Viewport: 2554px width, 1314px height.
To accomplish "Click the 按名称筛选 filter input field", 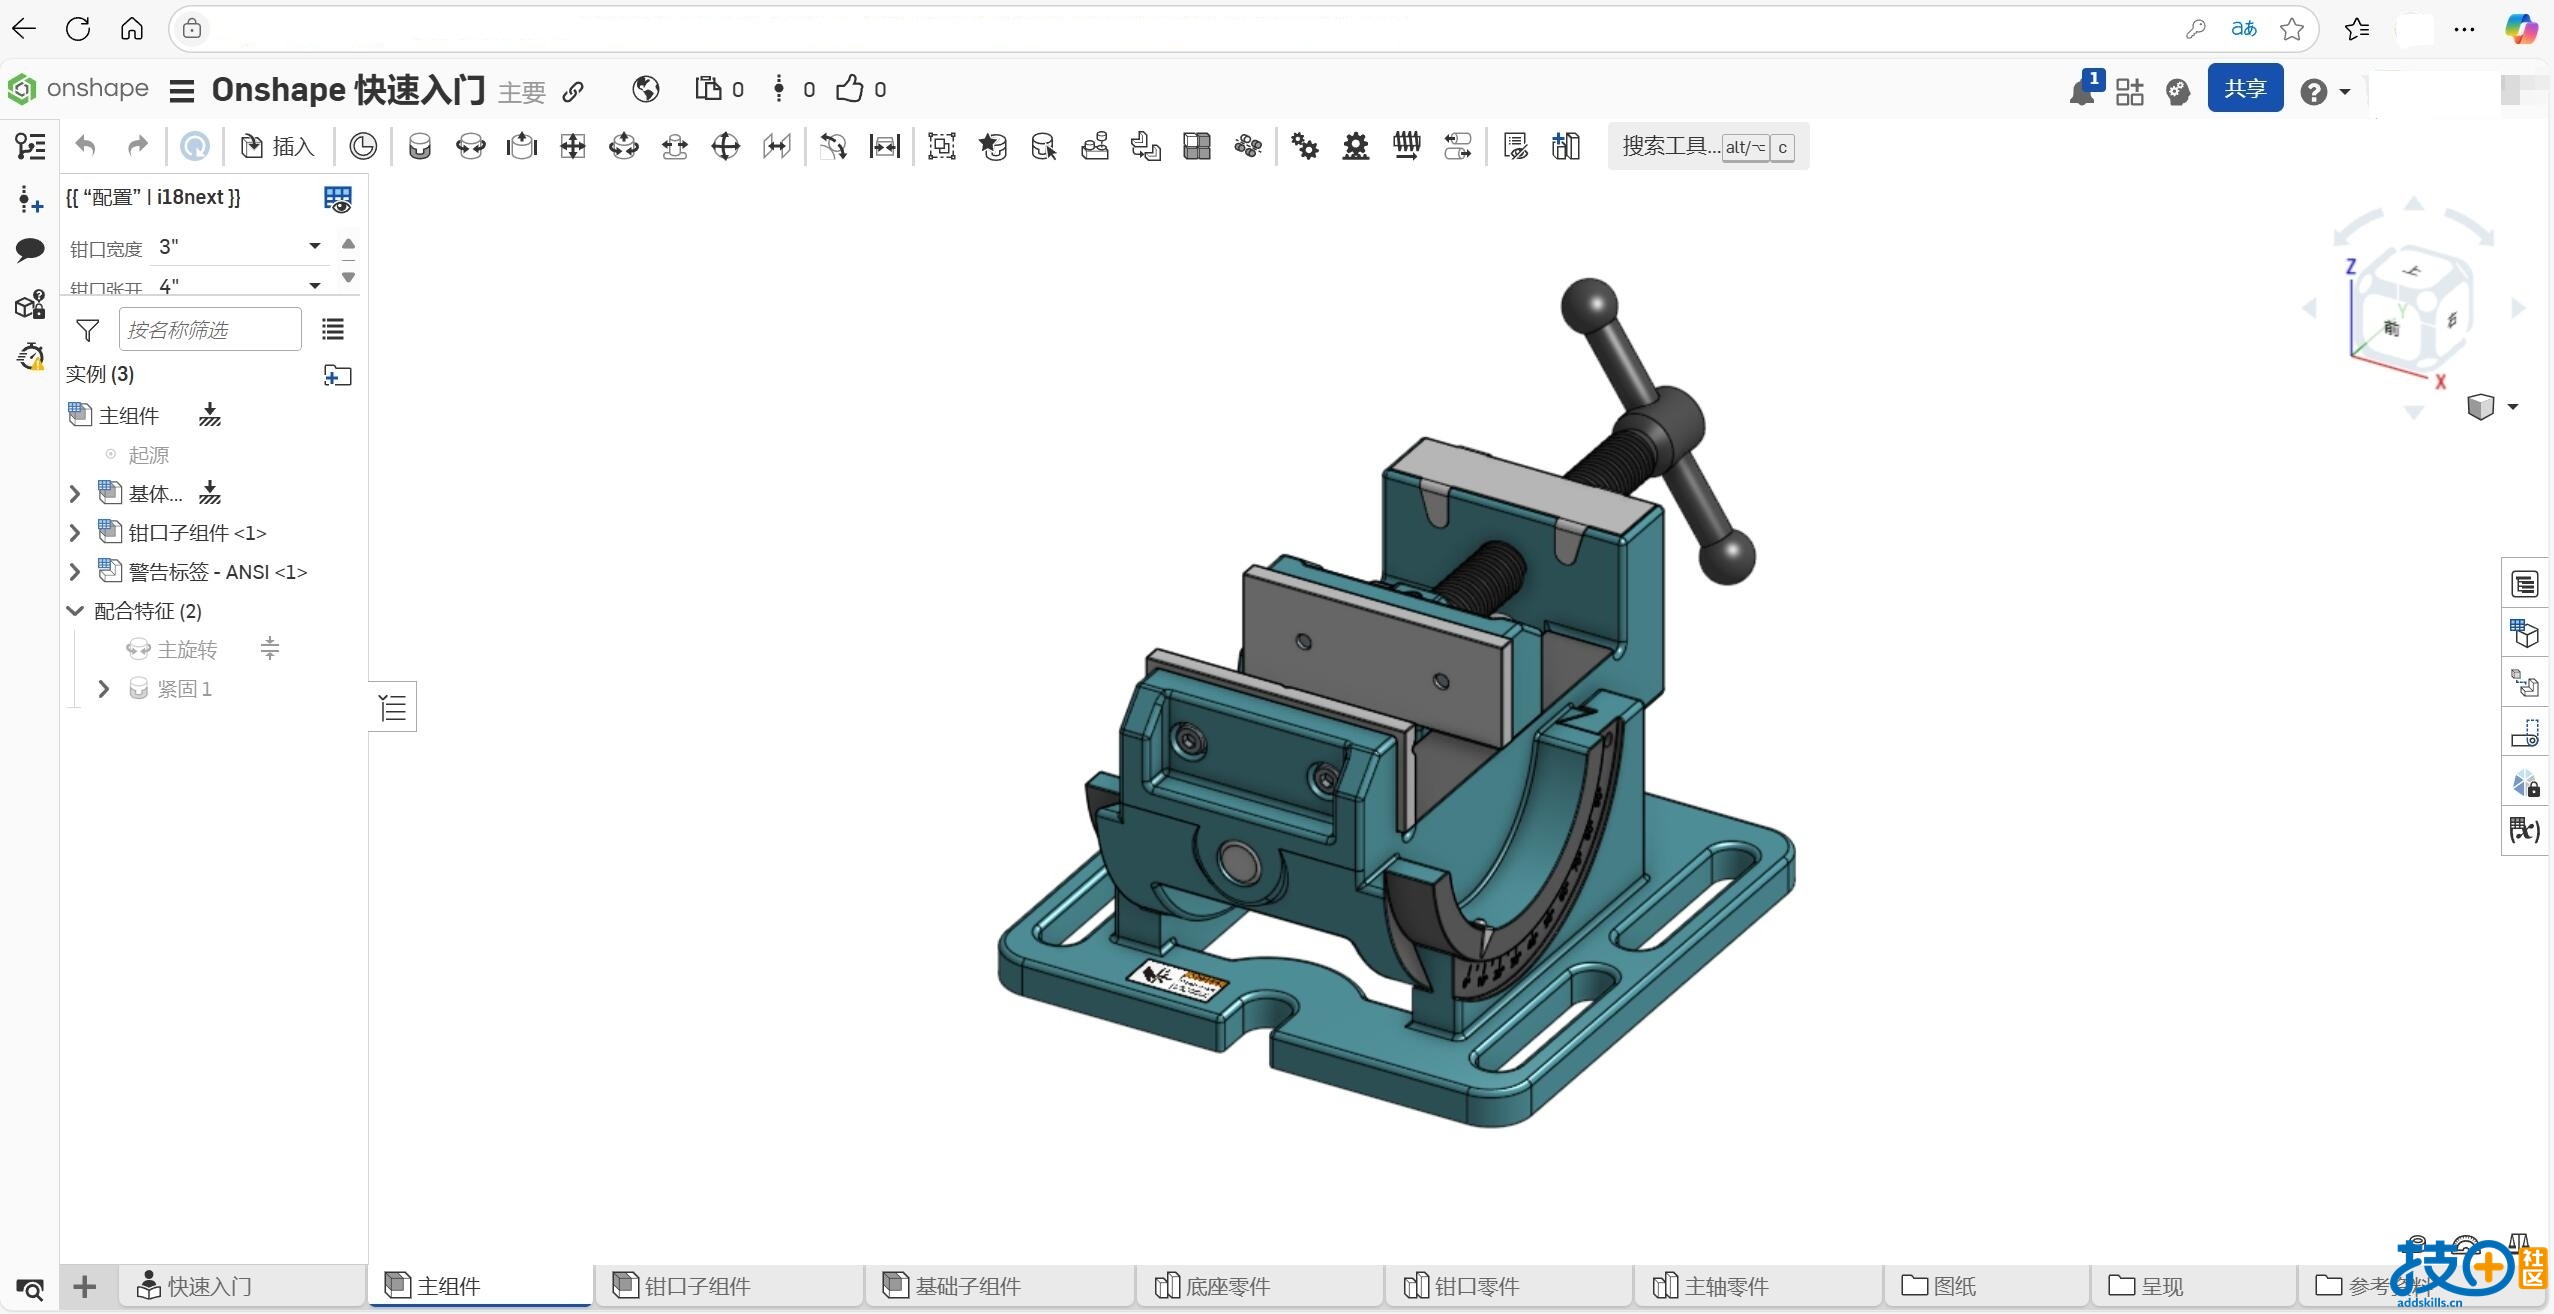I will point(210,329).
